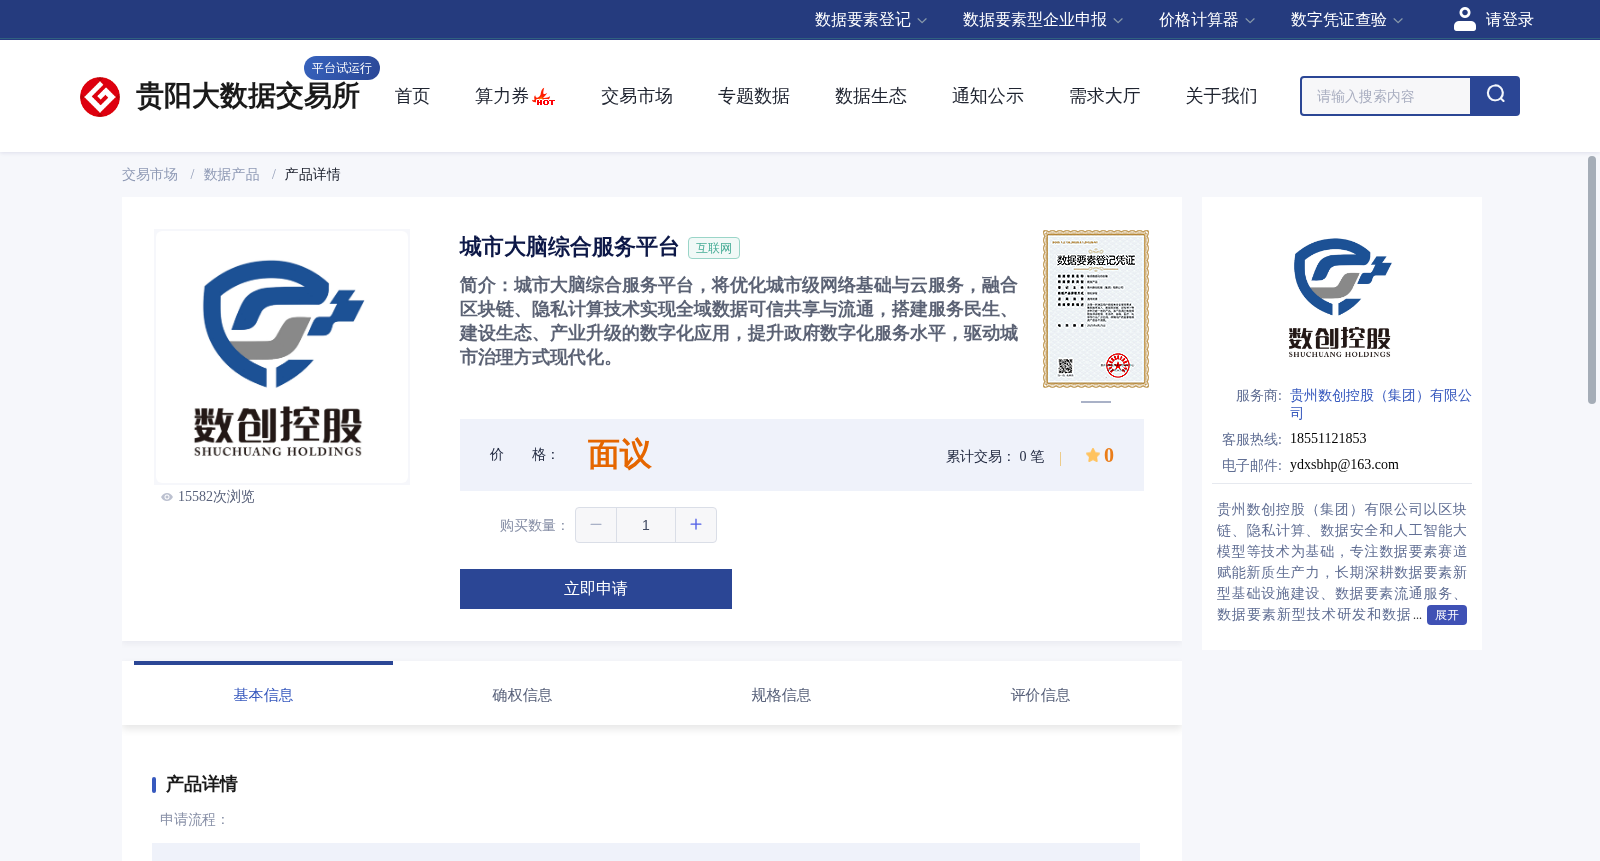Viewport: 1600px width, 861px height.
Task: Switch to the 规格信息 tab
Action: (781, 694)
